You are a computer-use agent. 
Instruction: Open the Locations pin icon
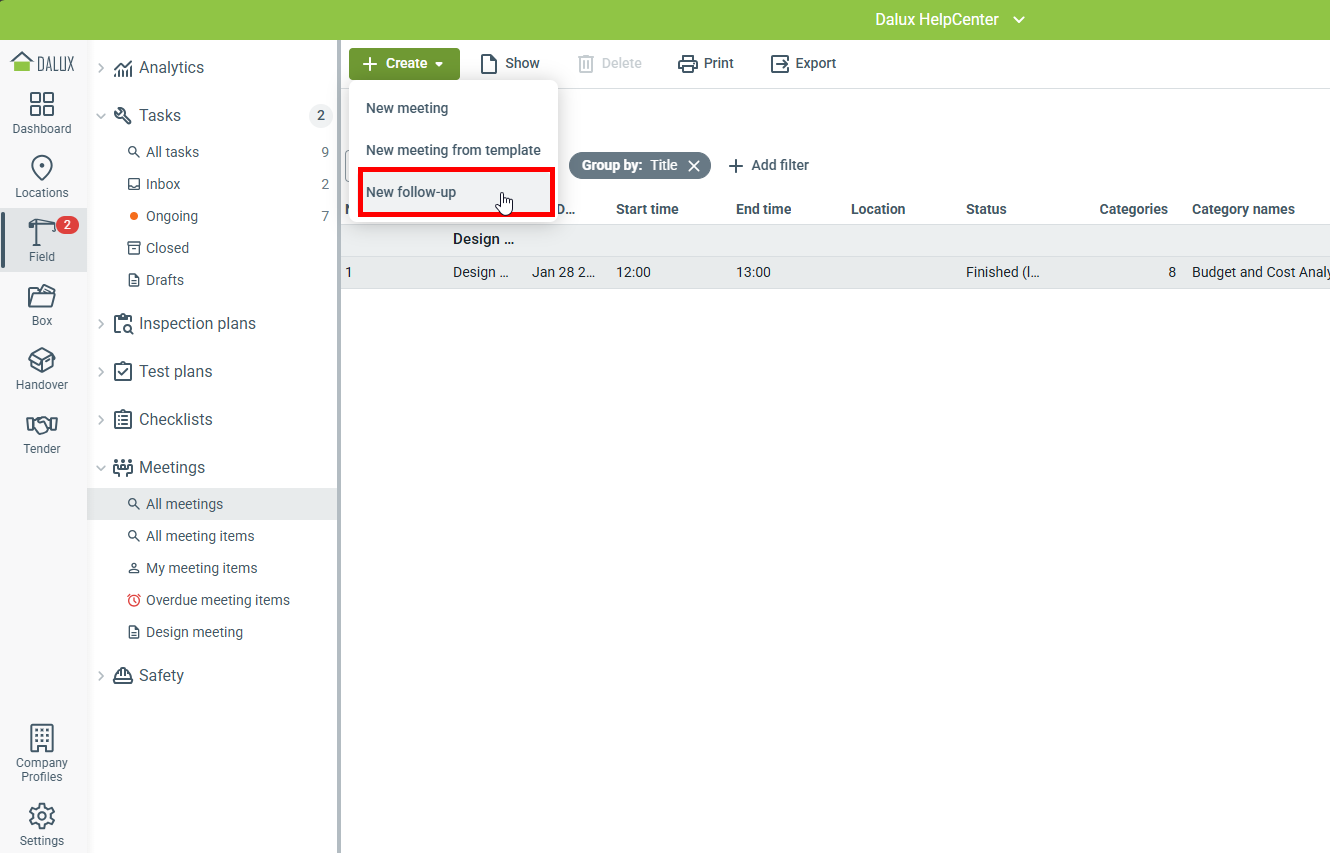(42, 169)
